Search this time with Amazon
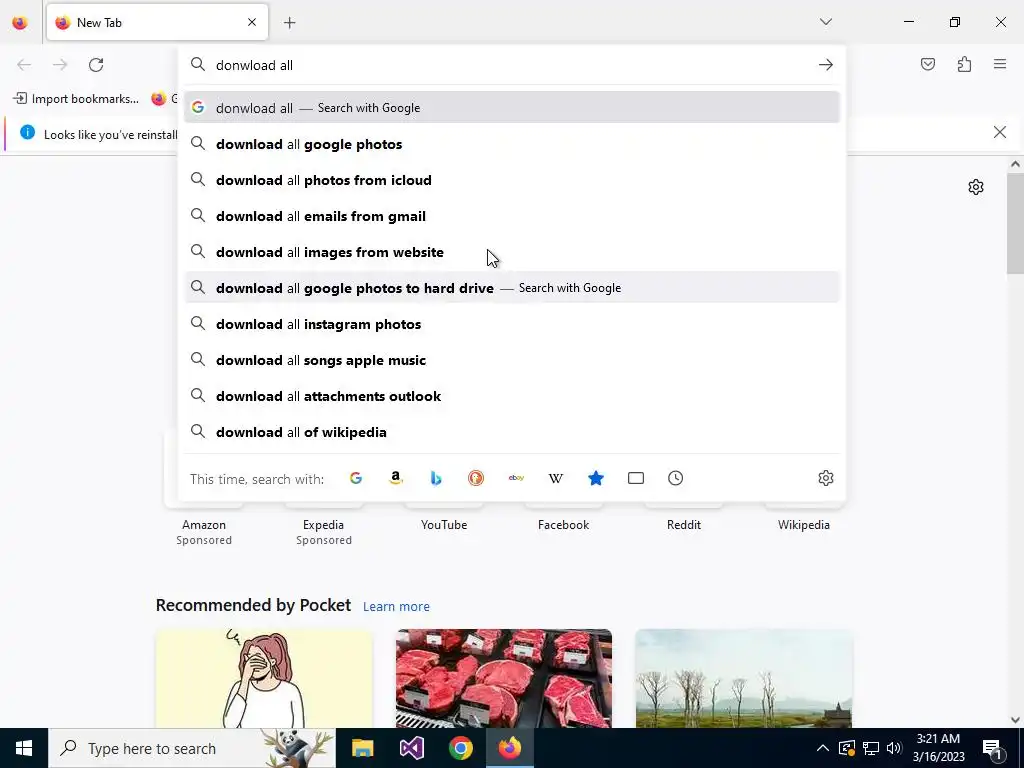Screen dimensions: 1024x768 396,478
